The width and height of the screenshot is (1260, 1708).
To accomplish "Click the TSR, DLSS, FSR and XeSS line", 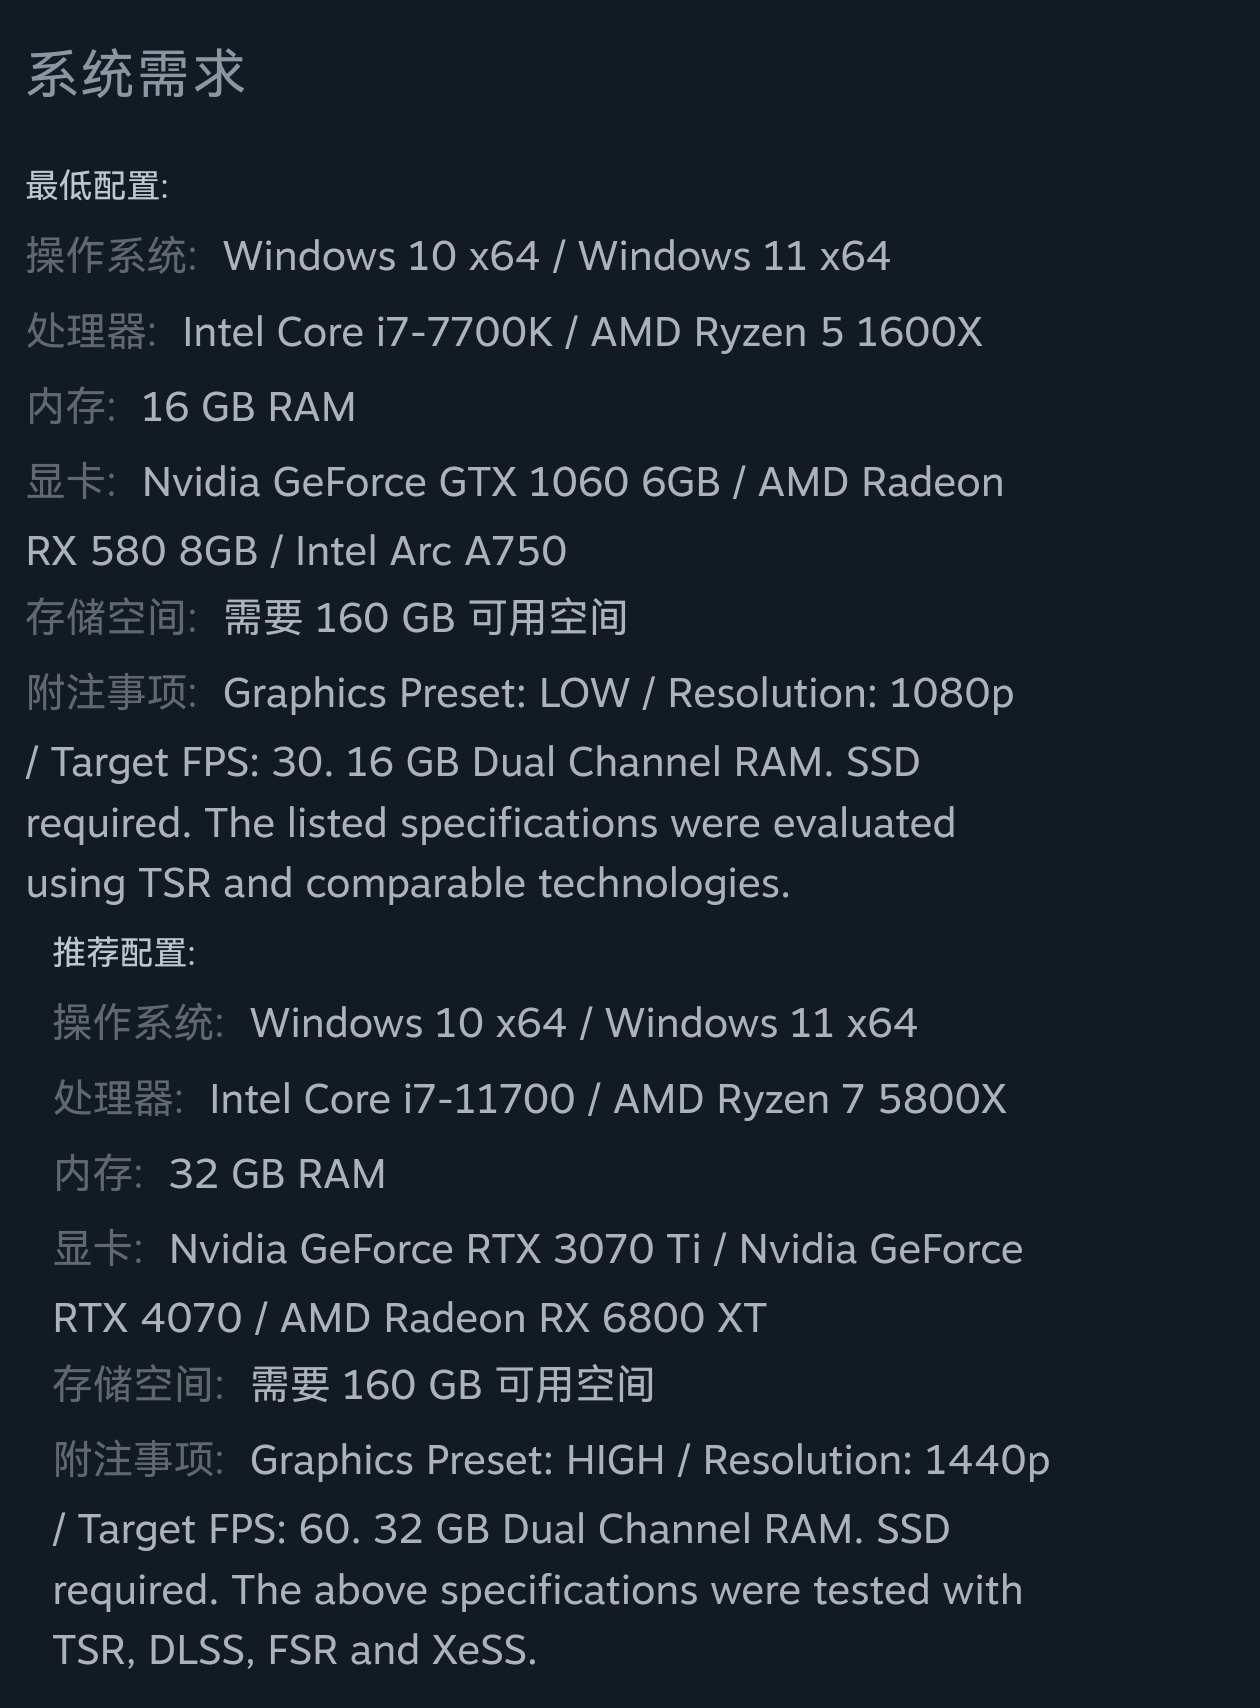I will point(295,1650).
